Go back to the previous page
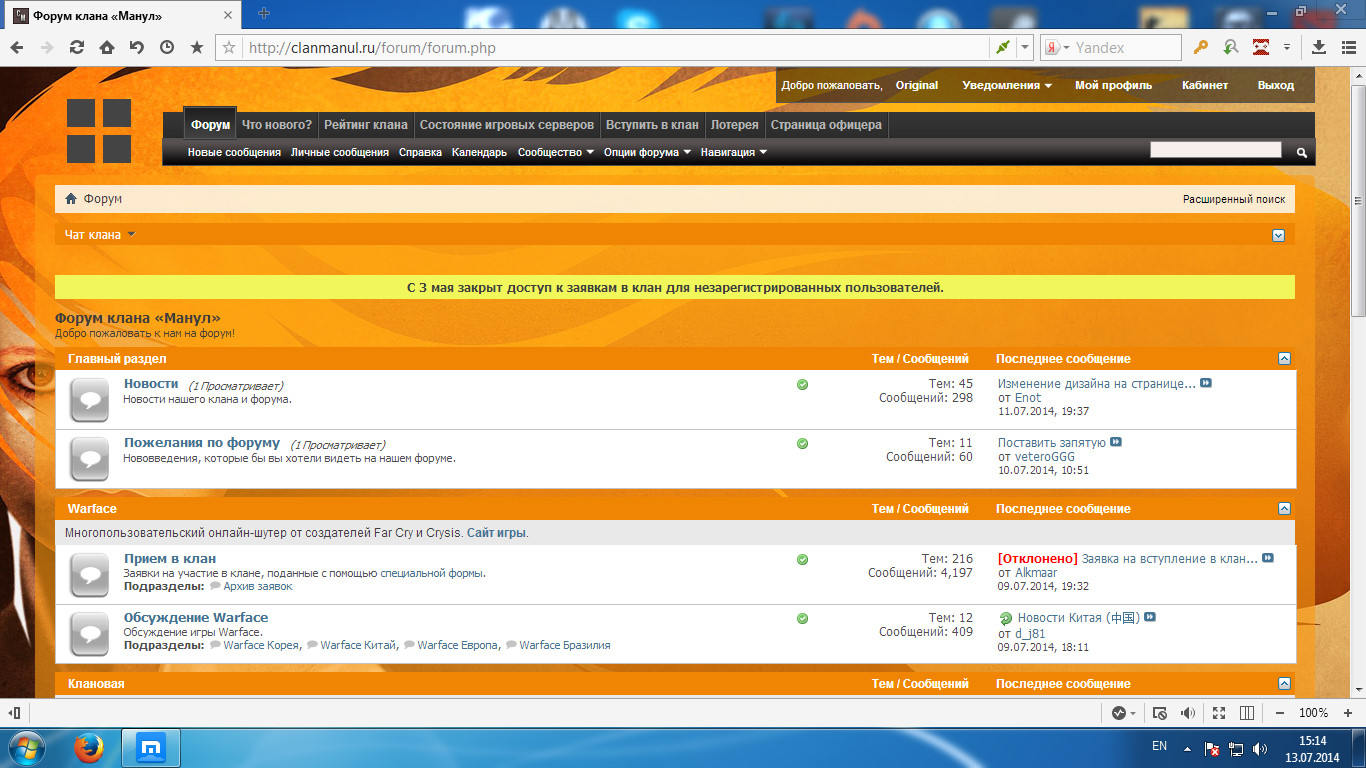This screenshot has width=1366, height=768. point(17,47)
